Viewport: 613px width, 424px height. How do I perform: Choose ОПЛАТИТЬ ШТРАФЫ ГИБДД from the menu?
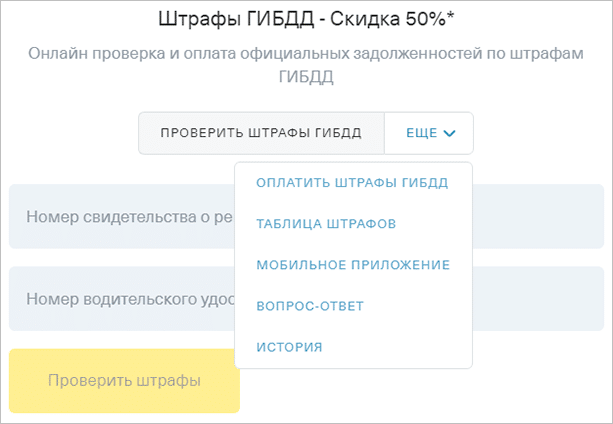click(352, 182)
